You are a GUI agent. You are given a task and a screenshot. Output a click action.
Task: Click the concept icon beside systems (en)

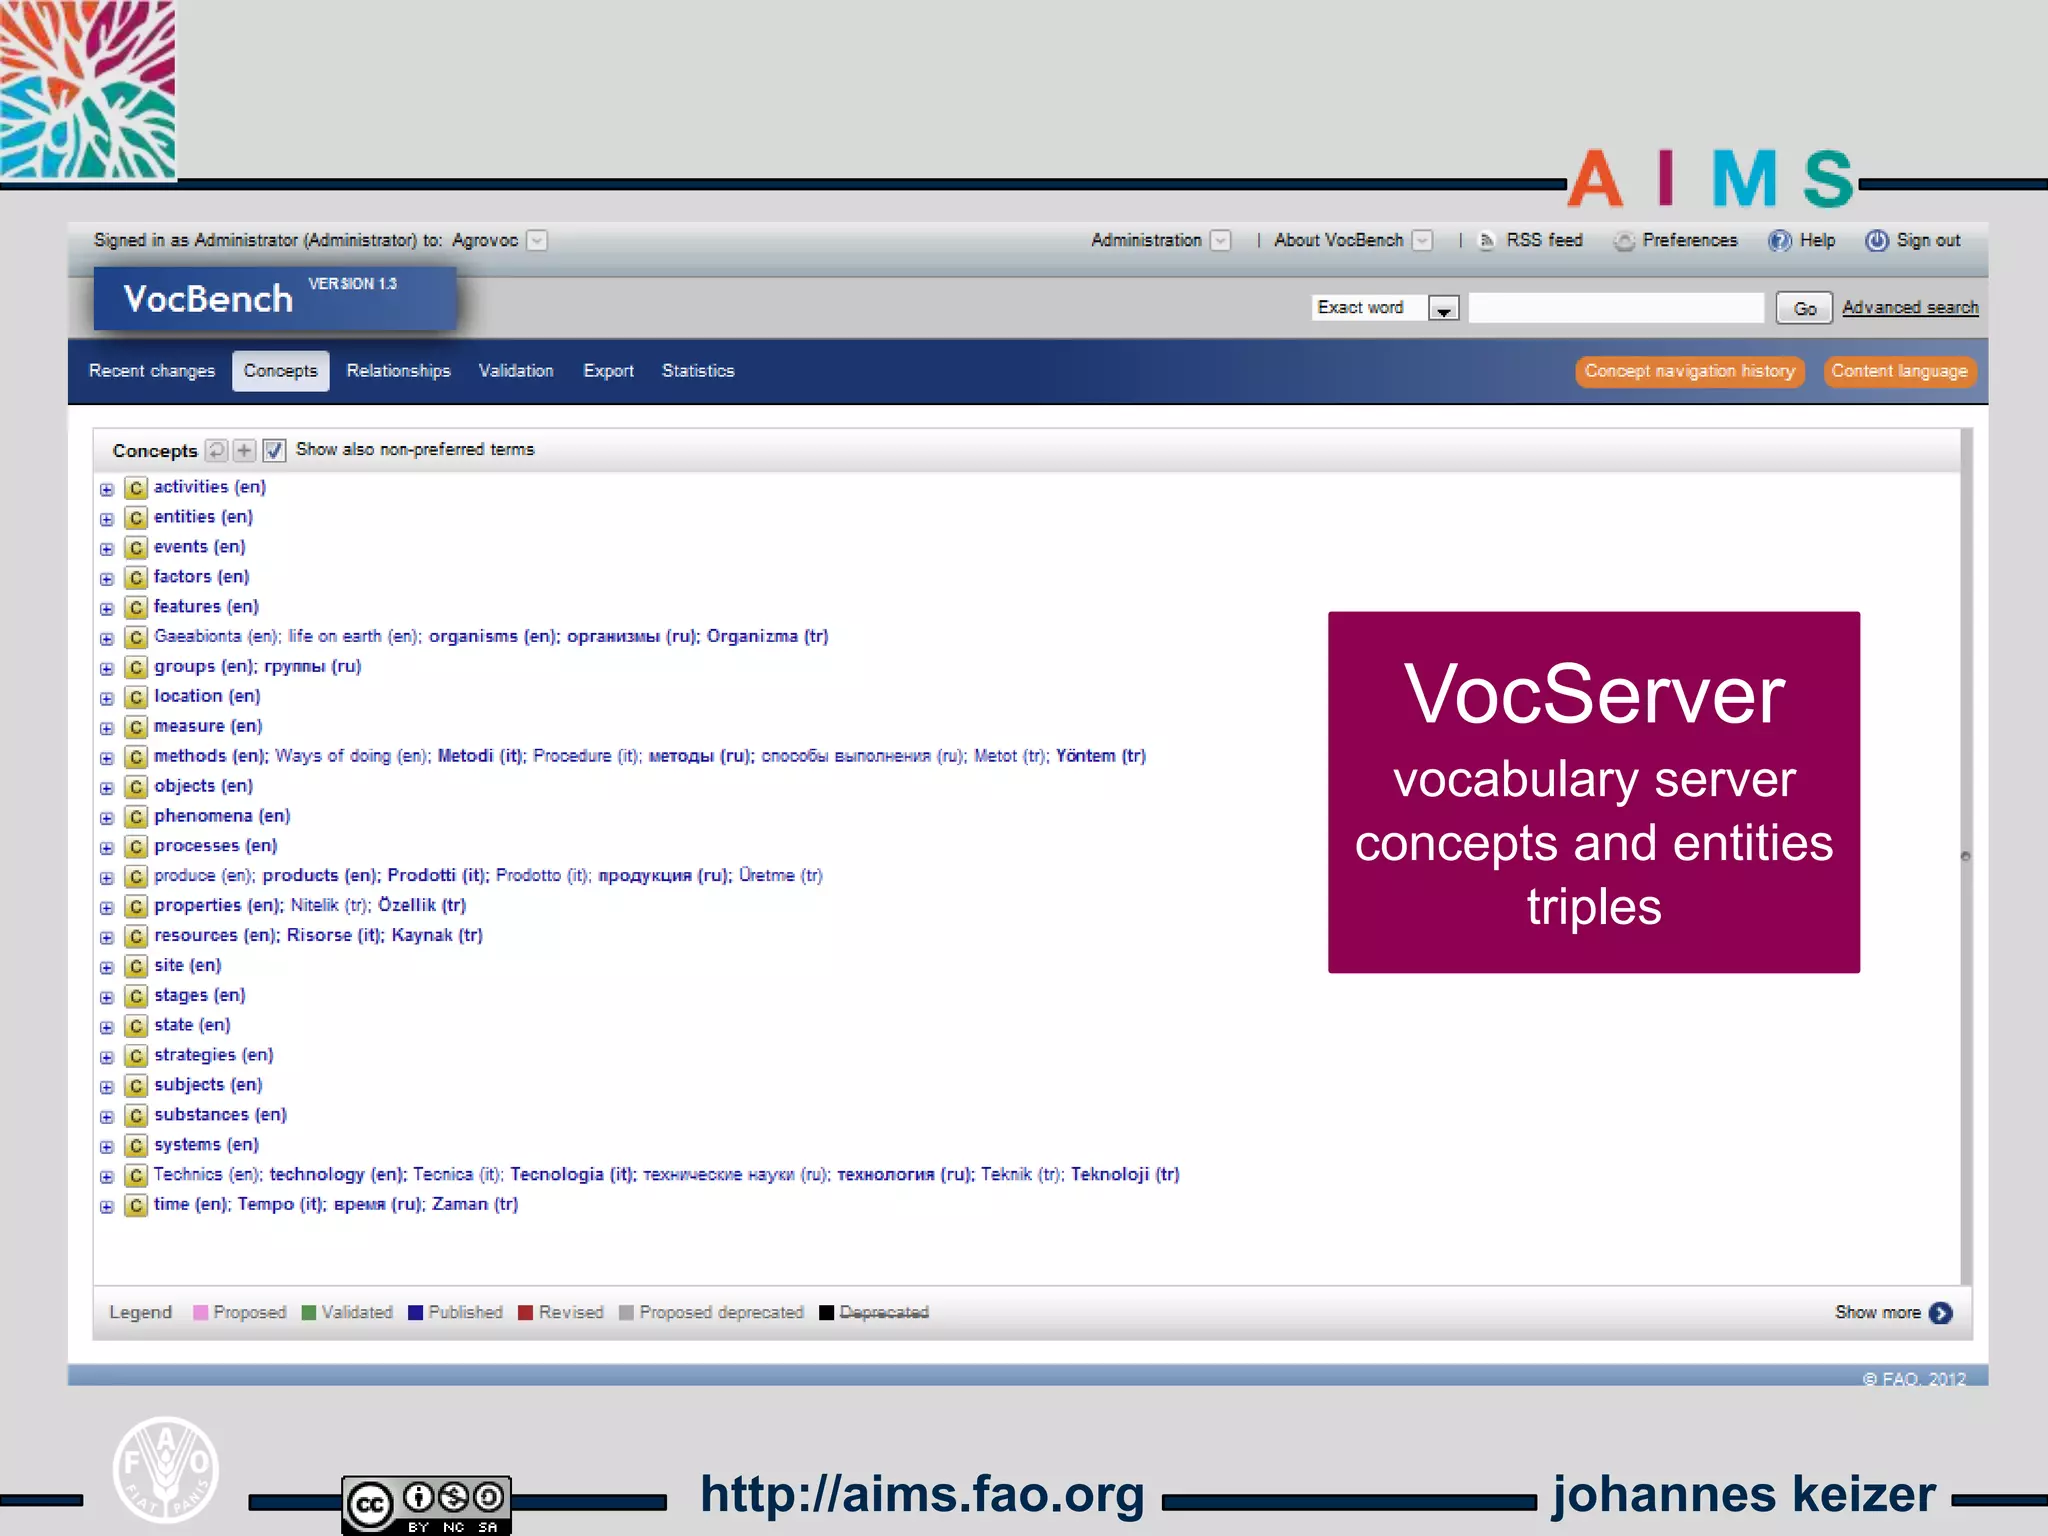(x=136, y=1146)
